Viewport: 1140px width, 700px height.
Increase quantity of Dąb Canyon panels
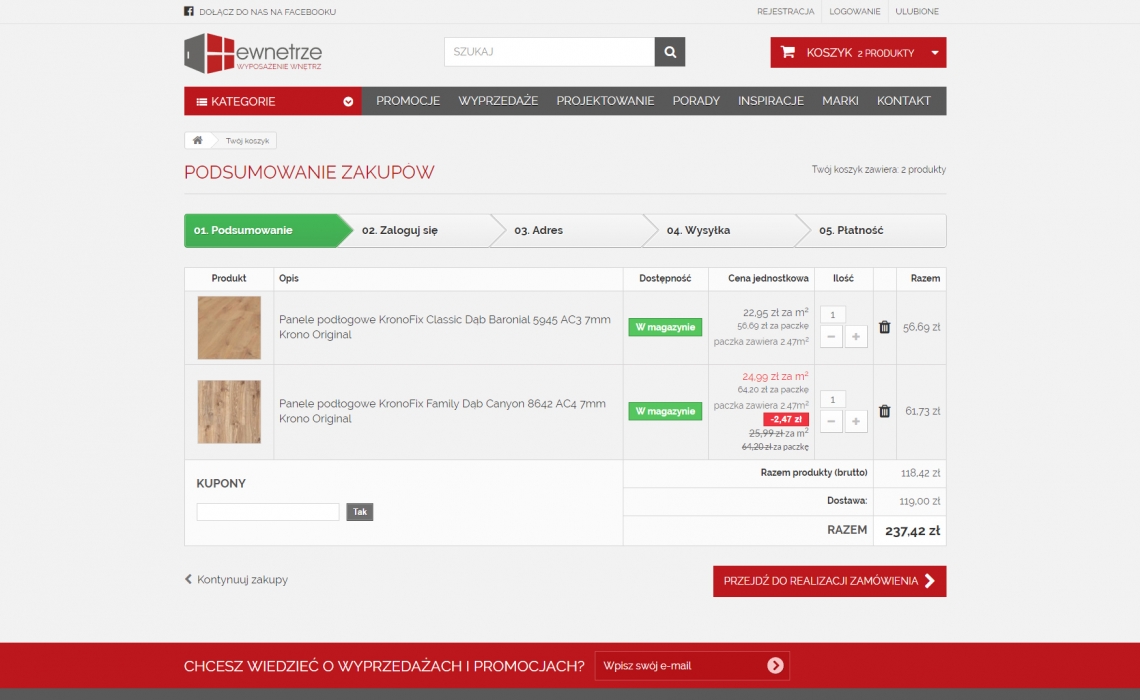856,421
